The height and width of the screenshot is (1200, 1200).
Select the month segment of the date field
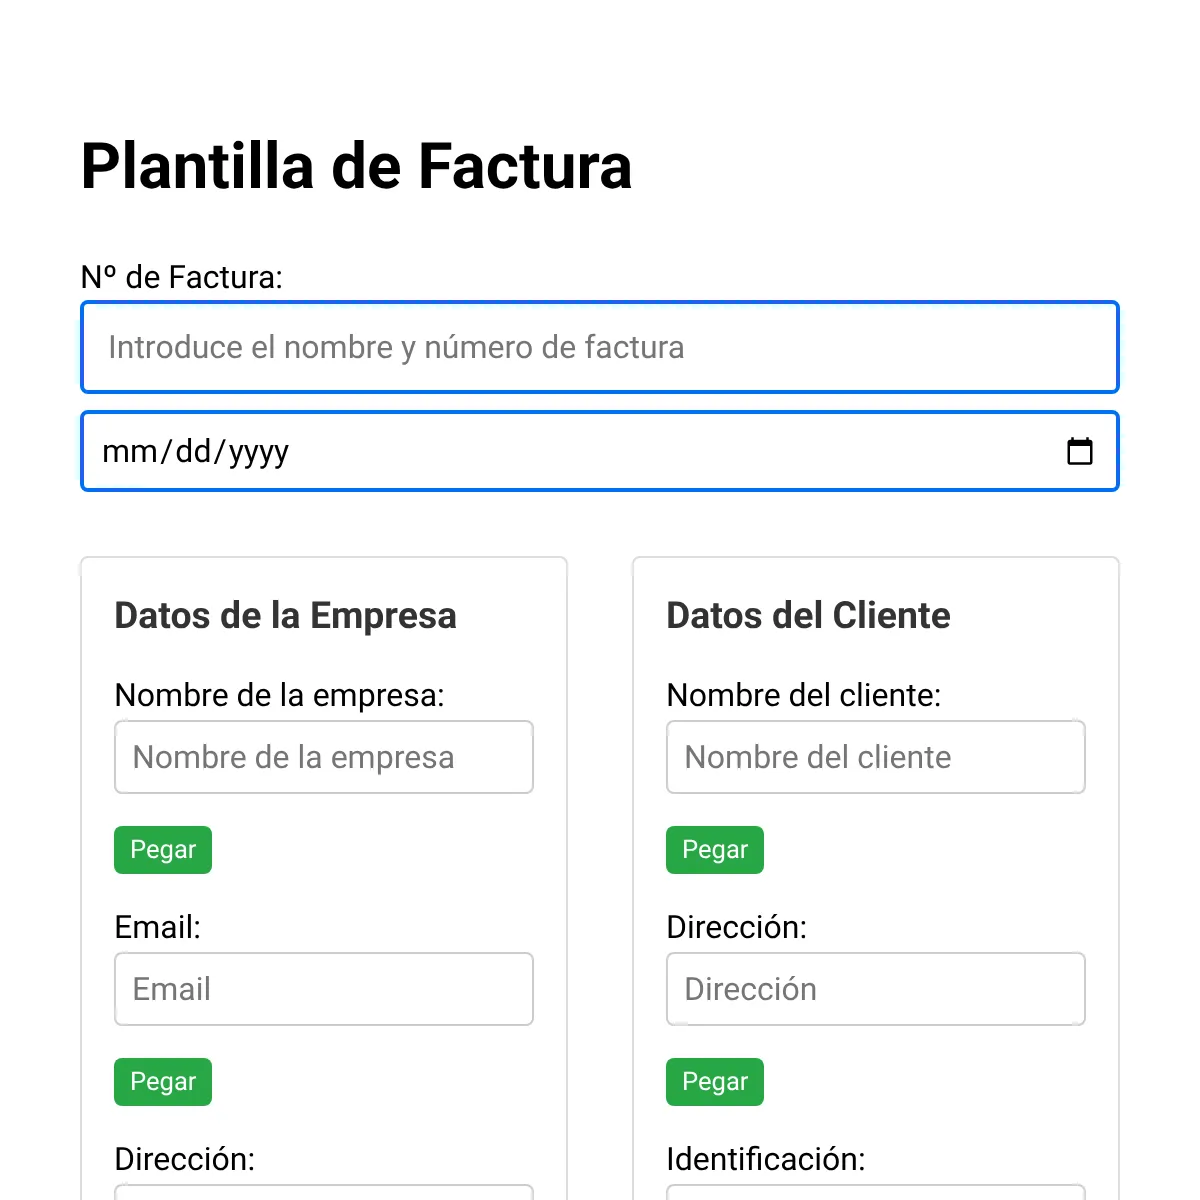pyautogui.click(x=129, y=451)
